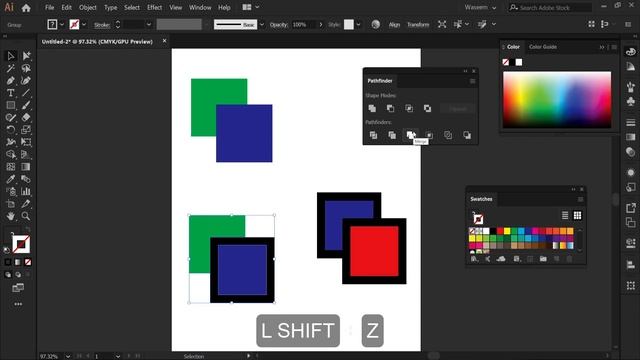The width and height of the screenshot is (640, 360).
Task: Change screen mode at toolbar bottom
Action: point(18,288)
